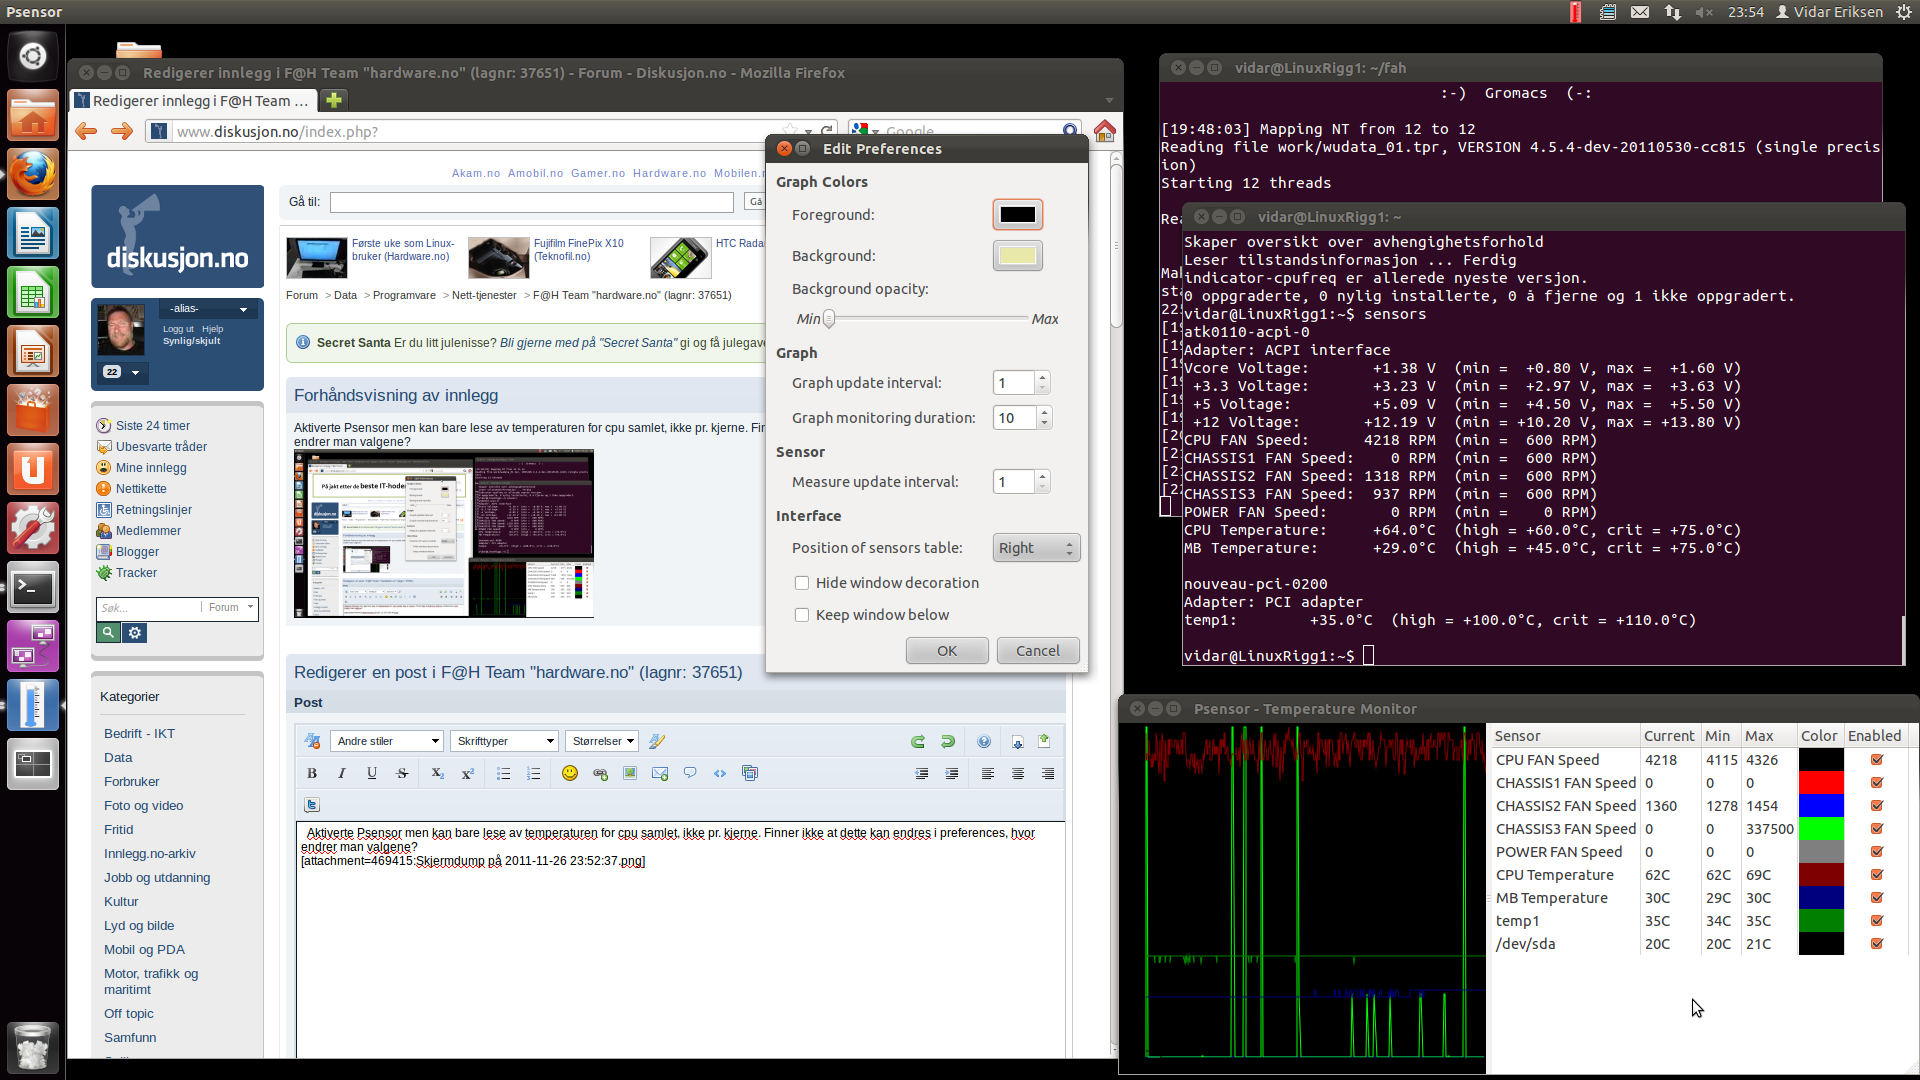
Task: Increase Graph monitoring duration spinner
Action: 1045,412
